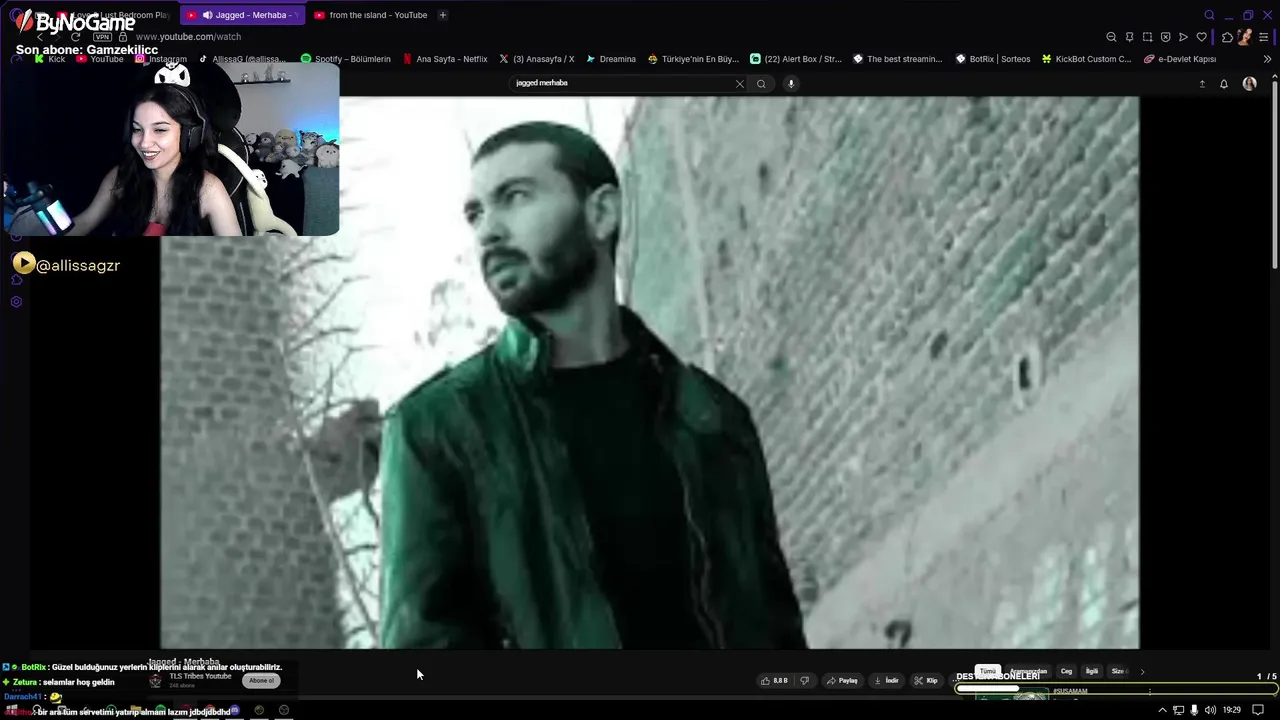Click the video player showing Jagged - Merhaba
The image size is (1280, 720).
point(650,372)
